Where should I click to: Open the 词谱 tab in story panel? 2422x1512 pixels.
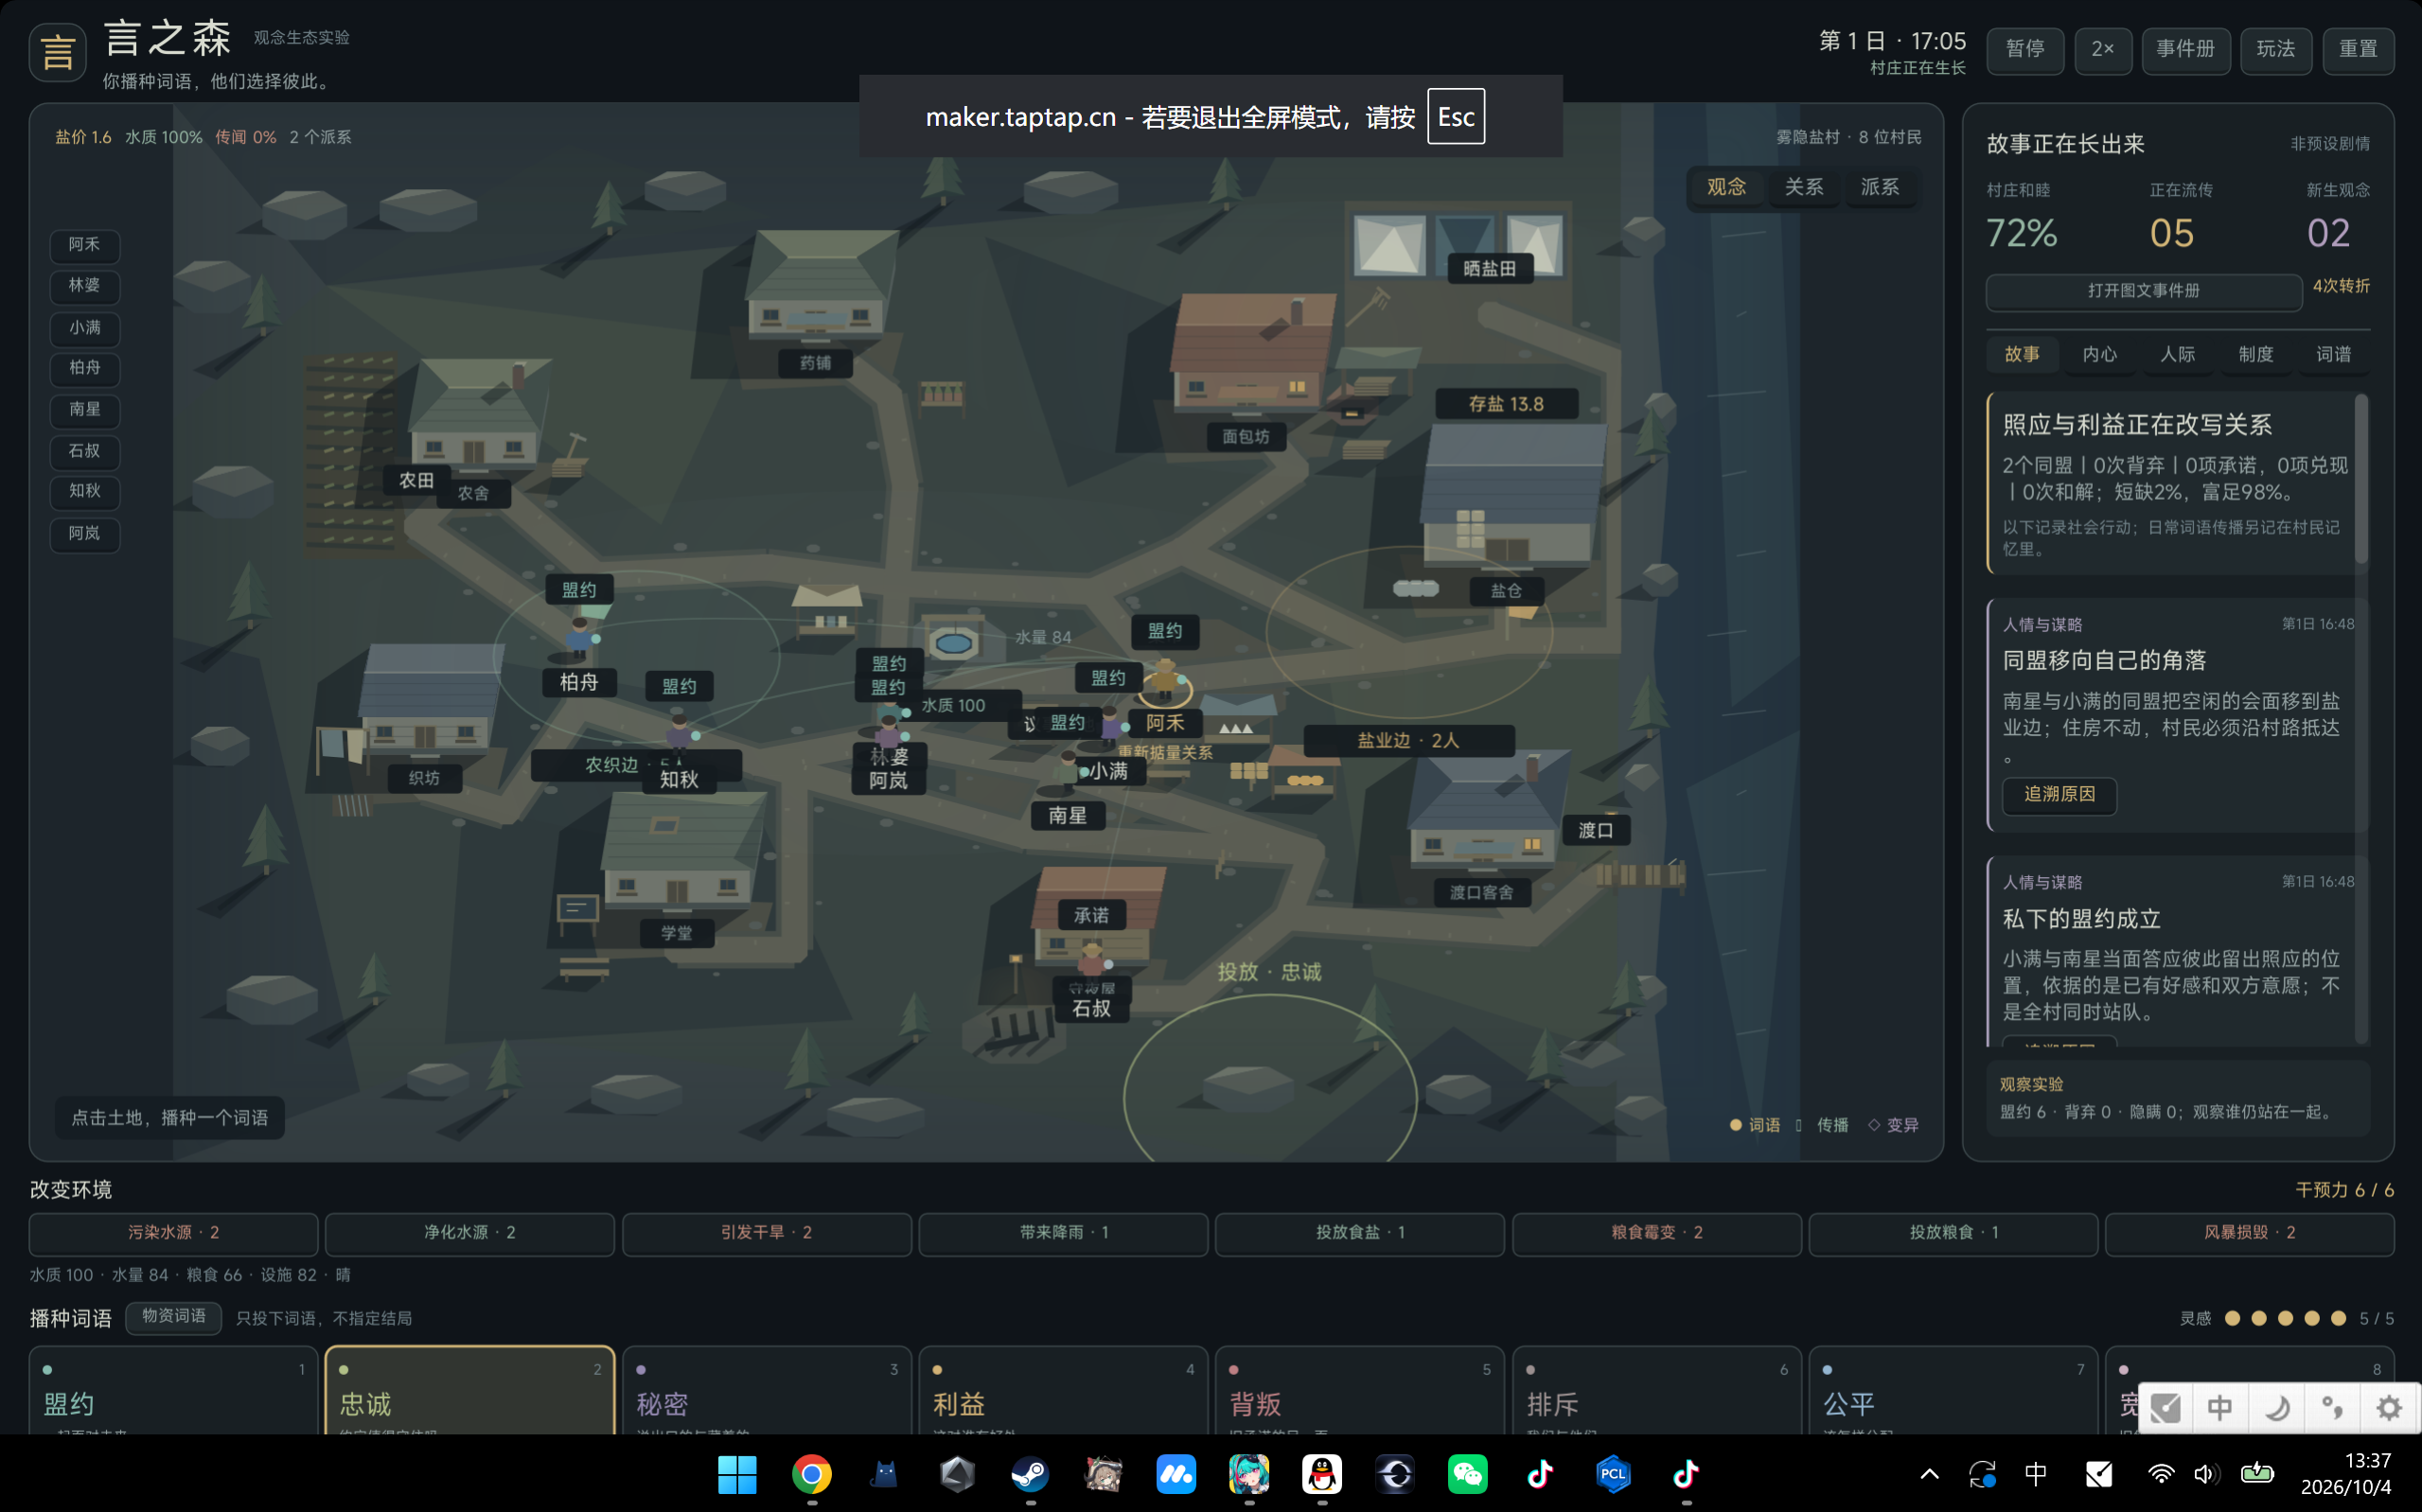[2333, 354]
